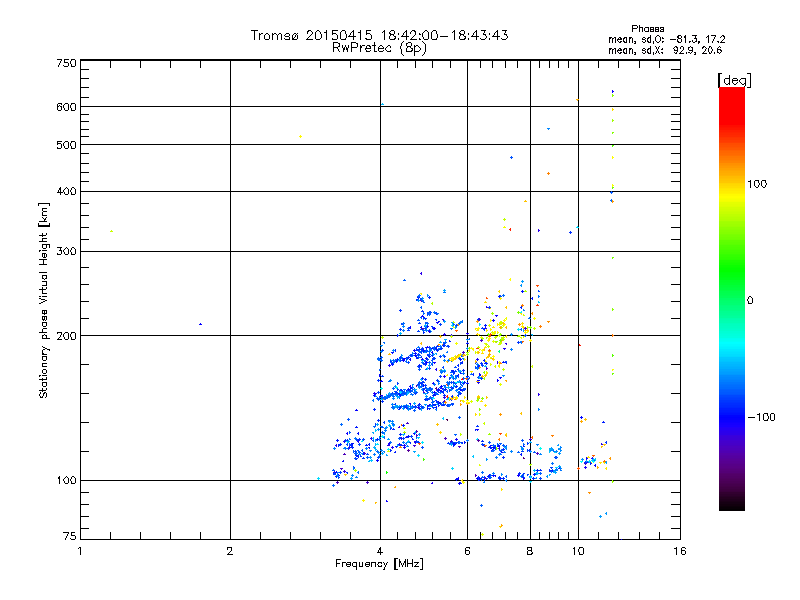
Task: Click the "Phases" heading text
Action: coord(647,29)
